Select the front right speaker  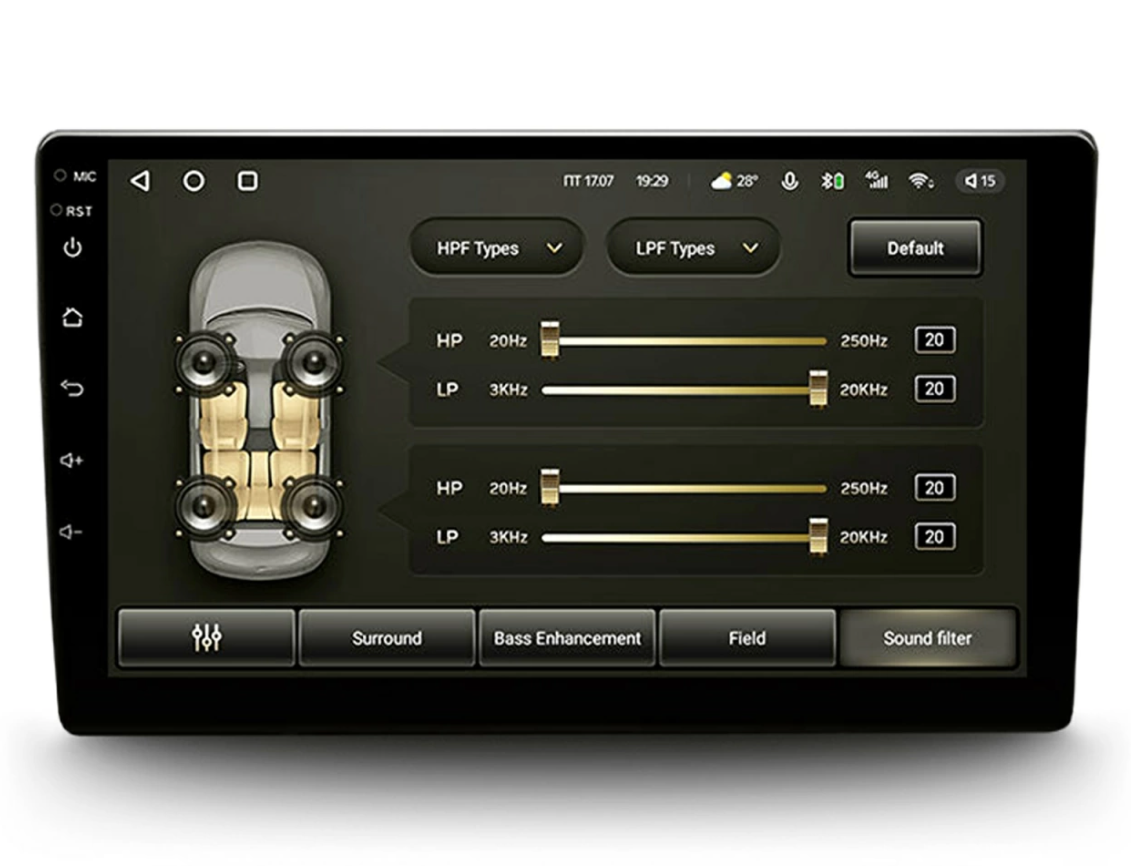(312, 362)
